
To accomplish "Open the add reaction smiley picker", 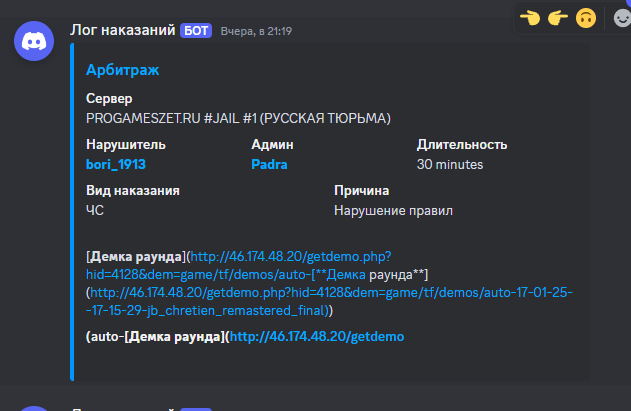I will tap(621, 18).
